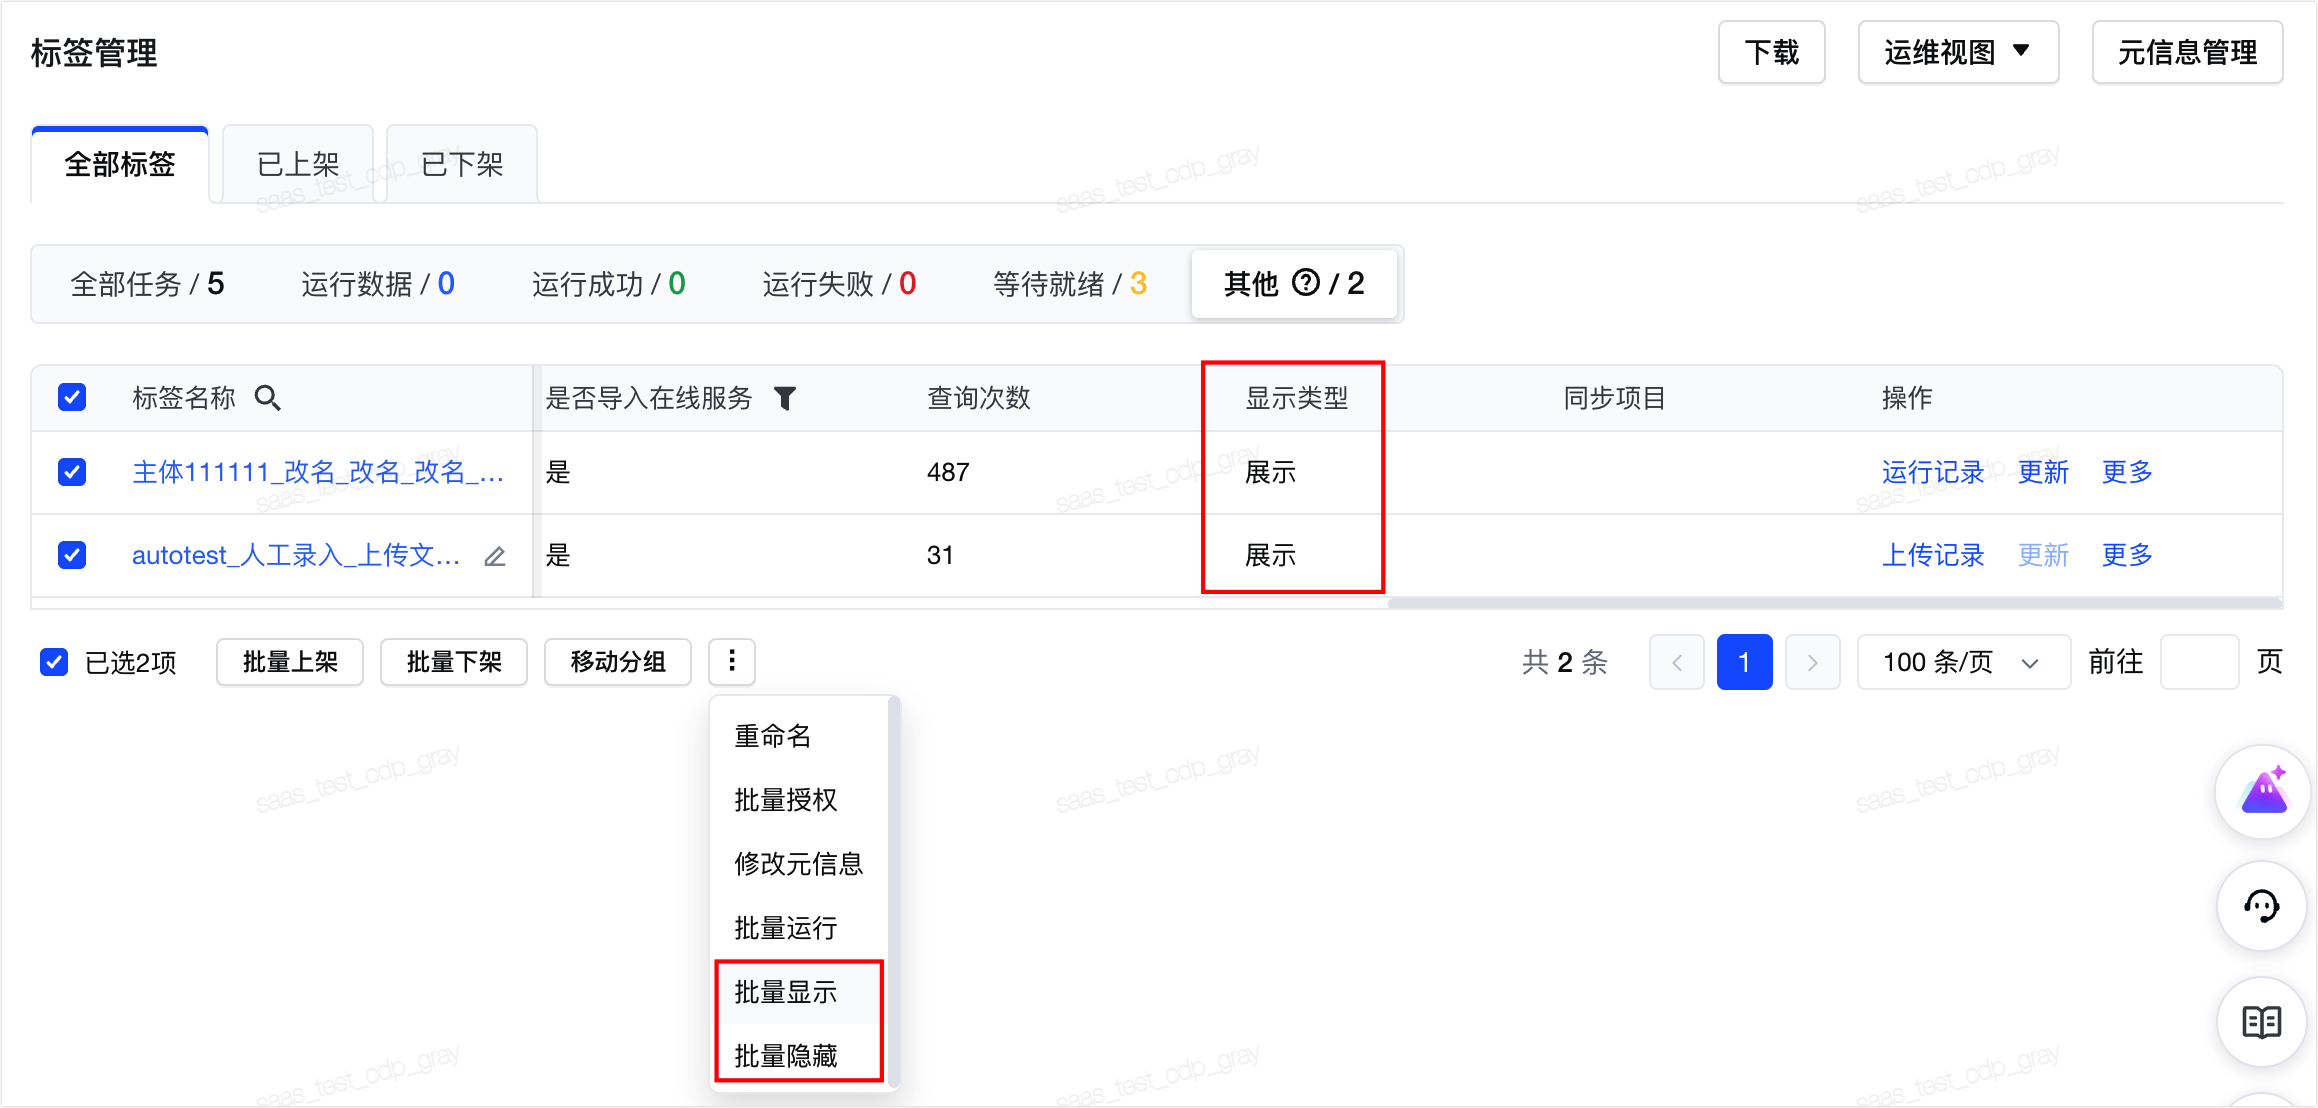Image resolution: width=2318 pixels, height=1108 pixels.
Task: Open the 主体111111_改名 tag link
Action: coord(318,472)
